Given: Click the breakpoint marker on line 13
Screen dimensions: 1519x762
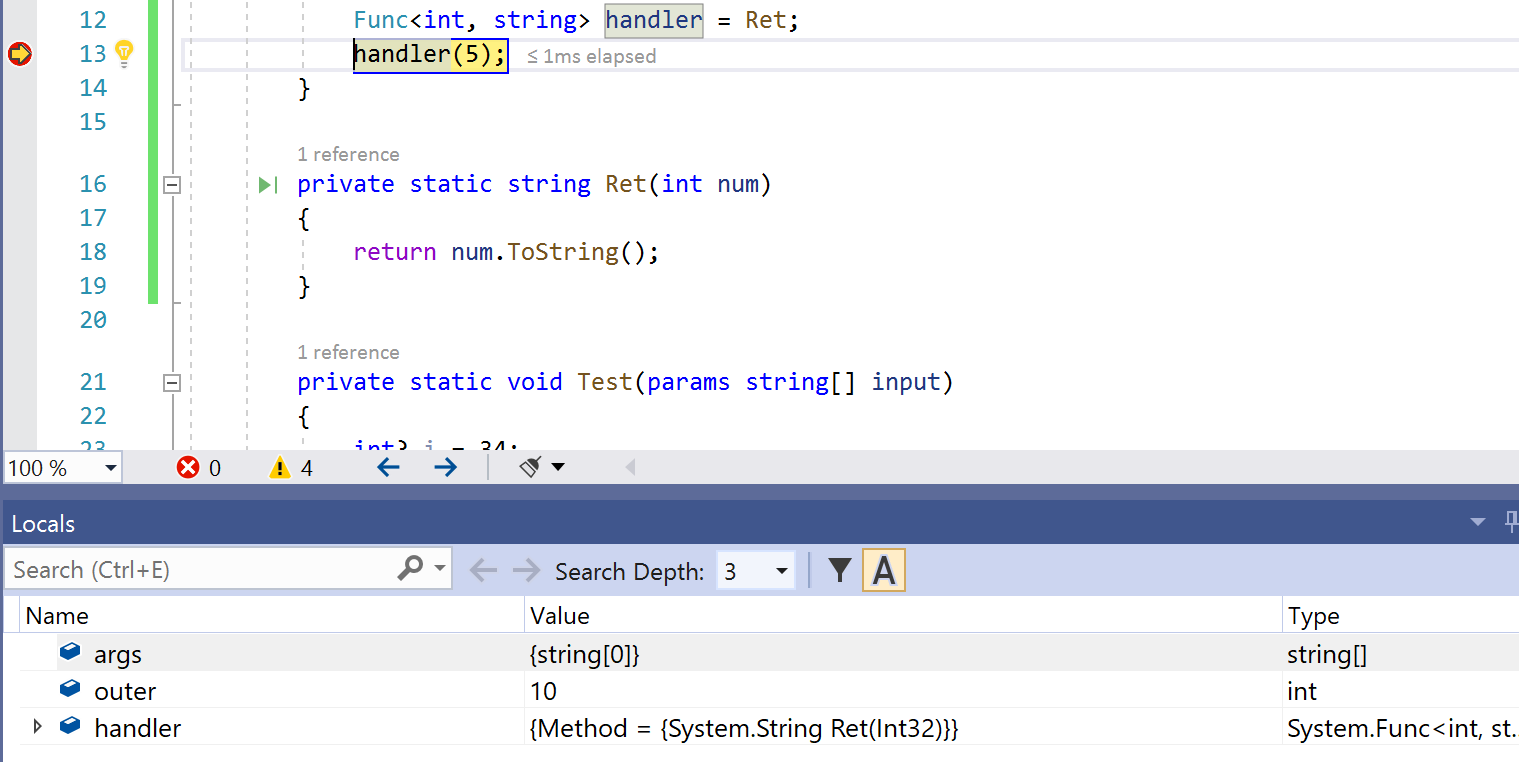Looking at the screenshot, I should click(x=19, y=54).
